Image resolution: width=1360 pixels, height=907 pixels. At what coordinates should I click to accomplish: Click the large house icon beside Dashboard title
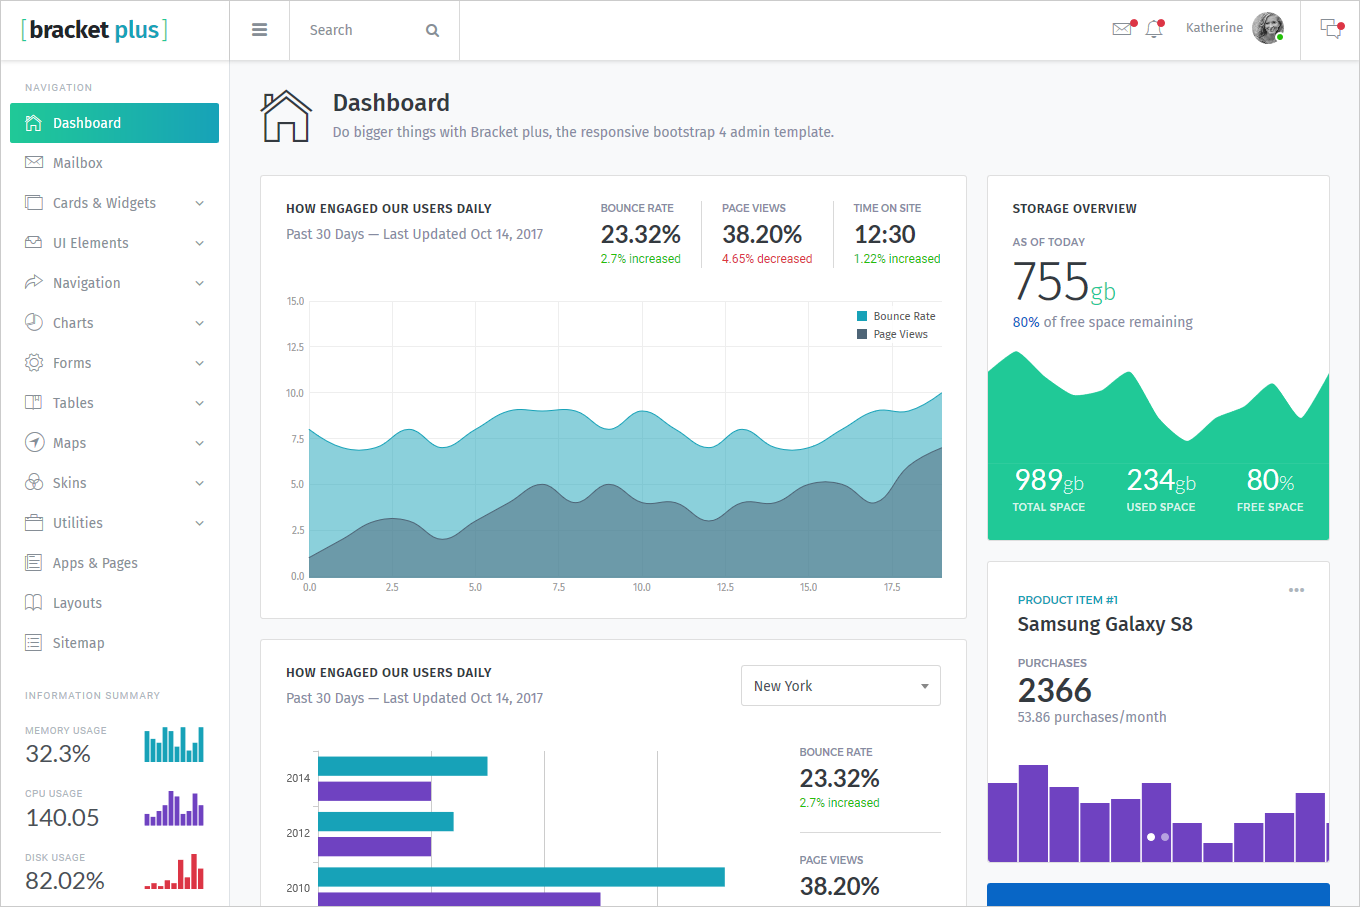[x=286, y=116]
